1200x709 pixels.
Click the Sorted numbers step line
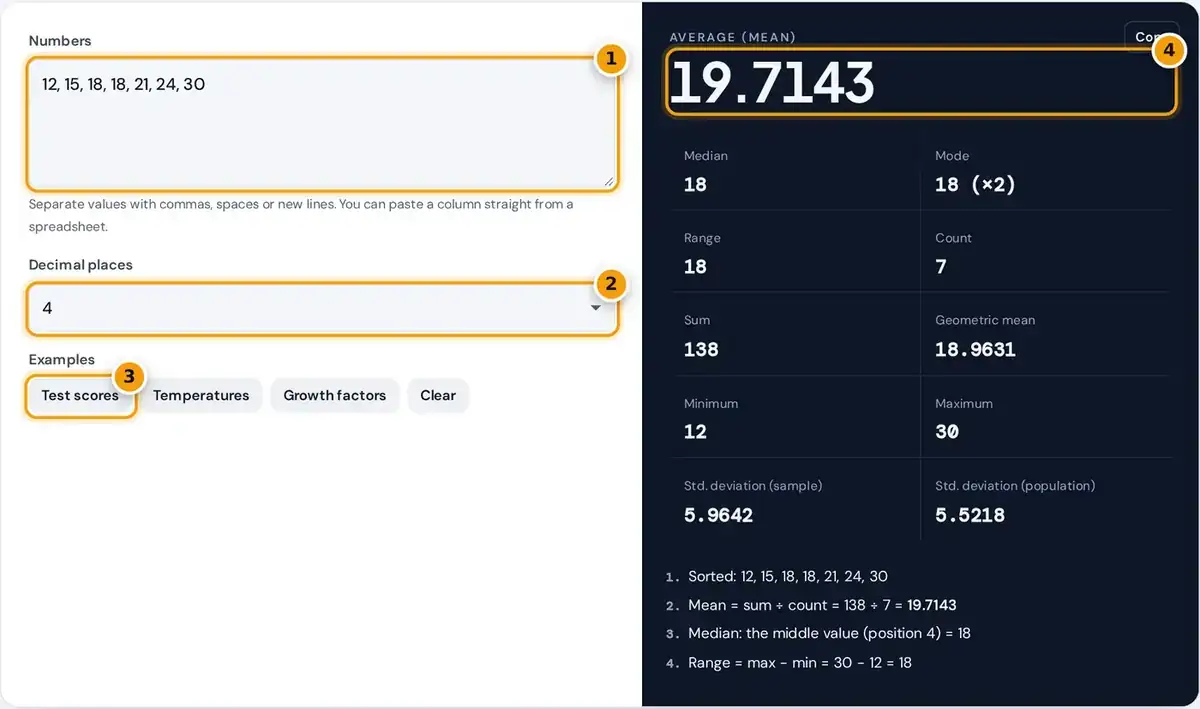(x=787, y=576)
